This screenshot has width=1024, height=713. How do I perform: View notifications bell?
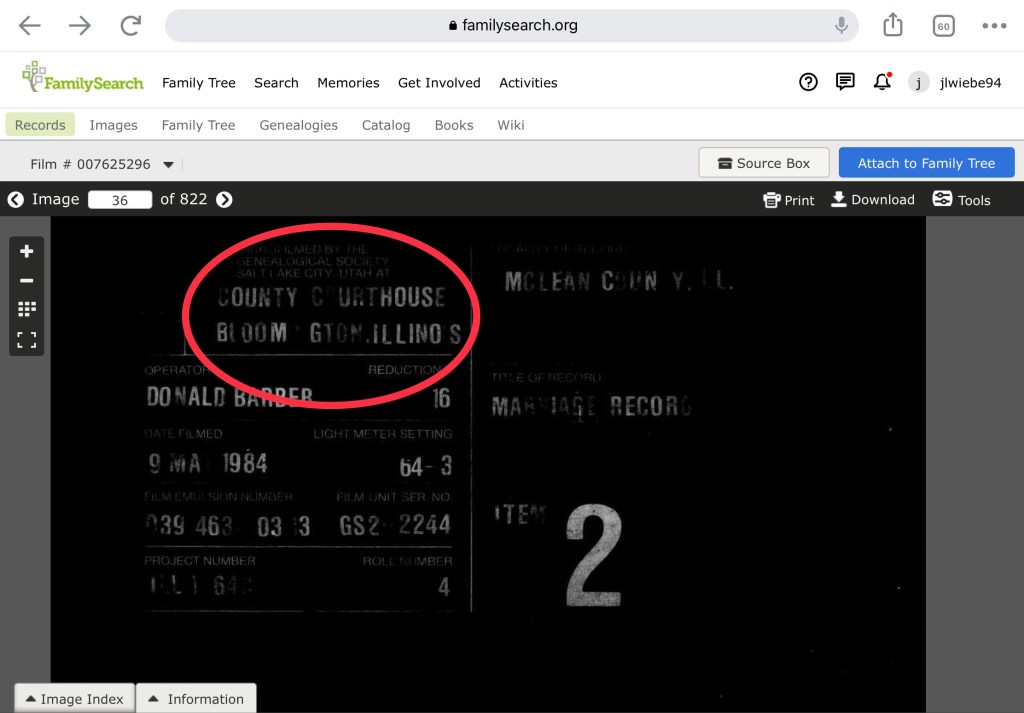click(882, 83)
